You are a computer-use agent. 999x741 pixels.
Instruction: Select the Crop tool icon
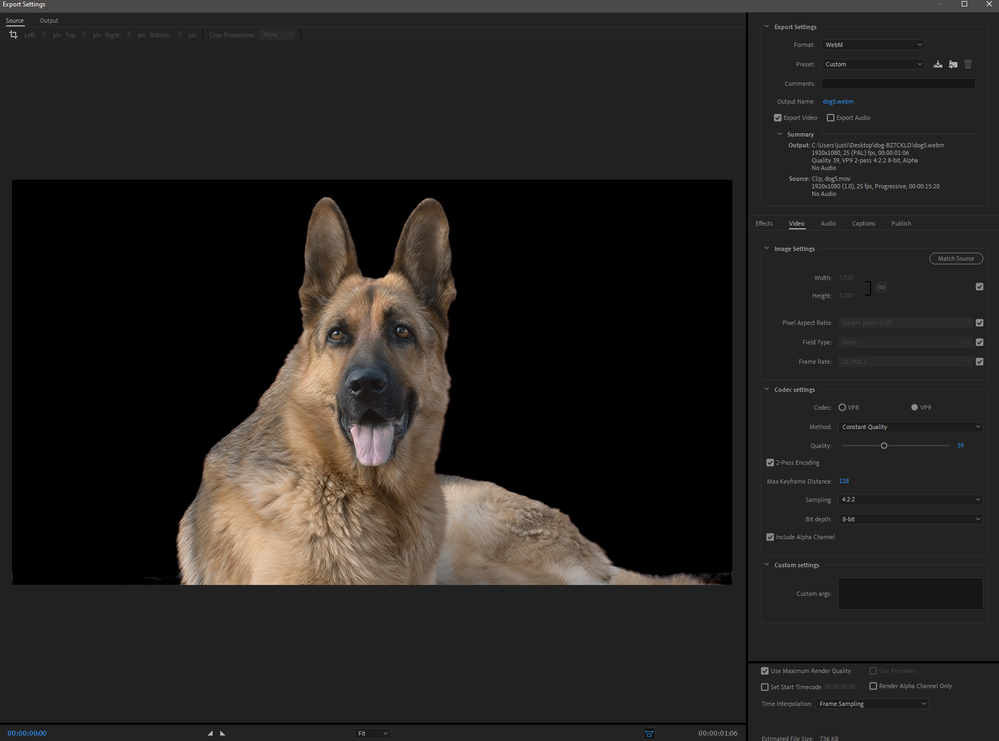13,34
